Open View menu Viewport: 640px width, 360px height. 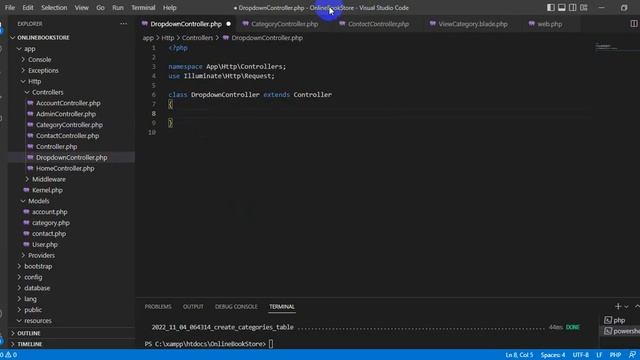tap(81, 7)
